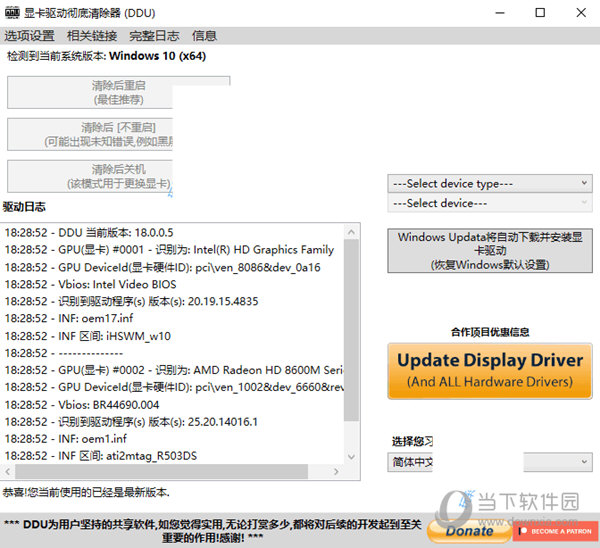The image size is (600, 548).
Task: Click the Donate button
Action: coord(469,531)
